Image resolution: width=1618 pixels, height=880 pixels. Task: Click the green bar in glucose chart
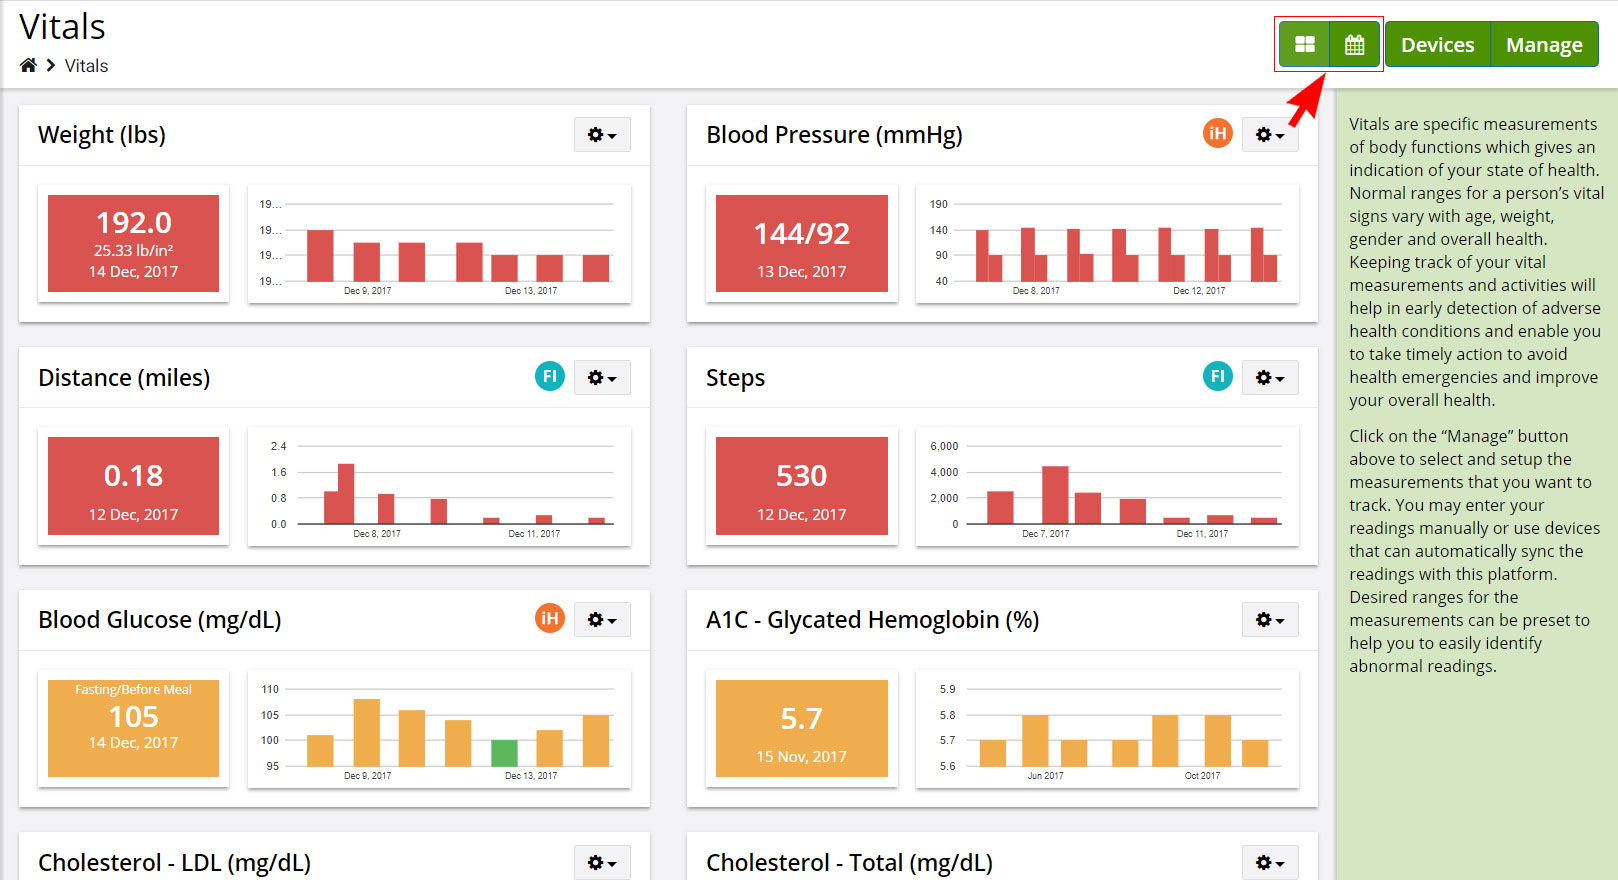tap(504, 753)
